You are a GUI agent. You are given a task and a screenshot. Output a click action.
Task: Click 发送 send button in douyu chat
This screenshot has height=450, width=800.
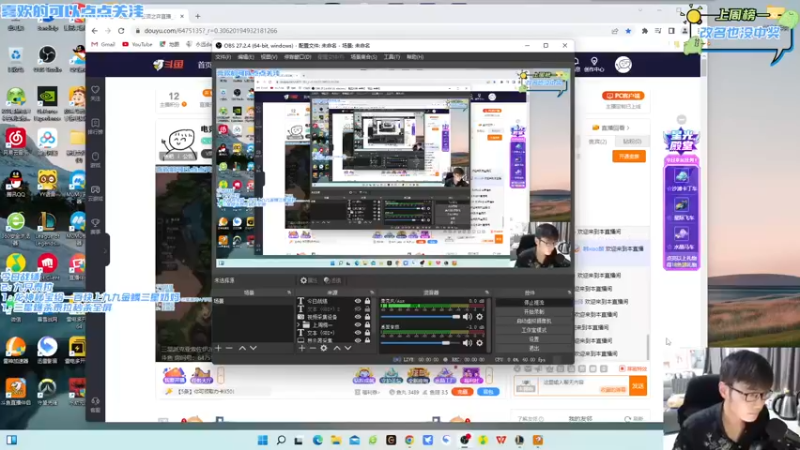tap(638, 386)
